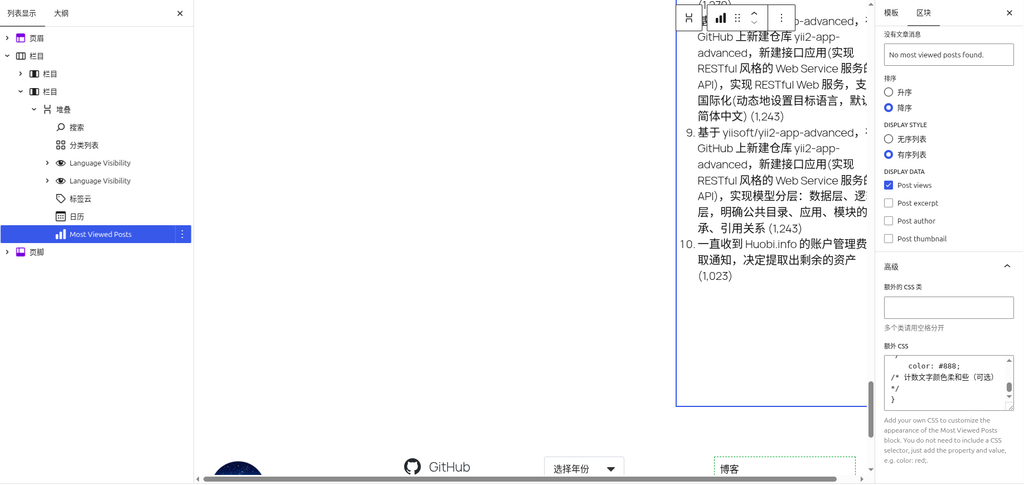Enable the Post thumbnail checkbox
Viewport: 1024px width, 485px height.
point(888,239)
